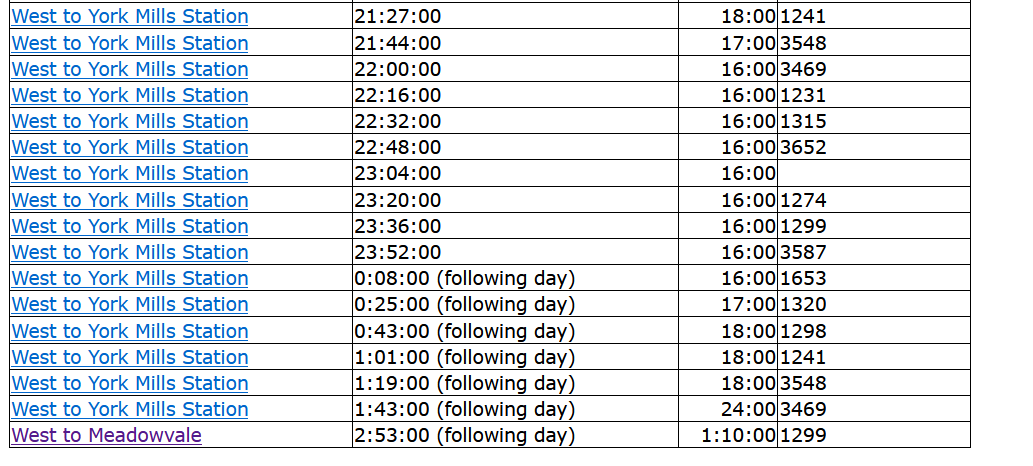Image resolution: width=1033 pixels, height=466 pixels.
Task: Open York Mills Station link at 21:27:00
Action: click(129, 17)
